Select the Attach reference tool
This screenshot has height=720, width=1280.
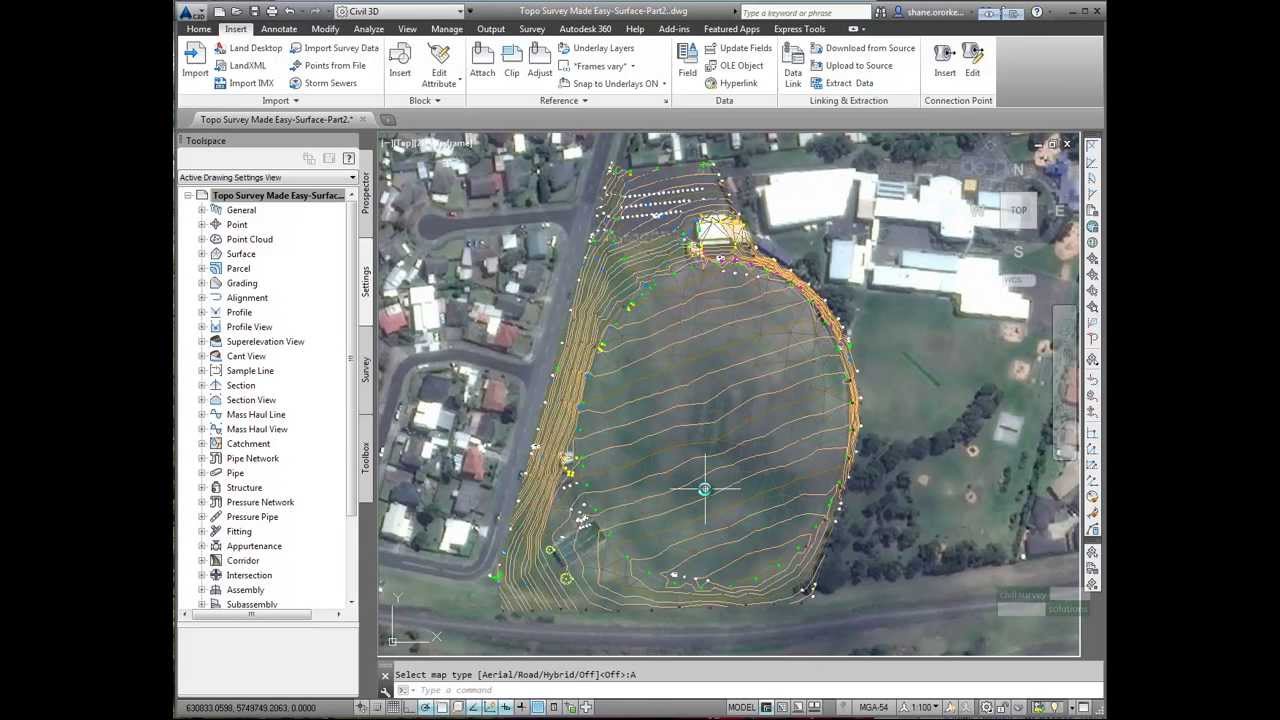pos(482,60)
